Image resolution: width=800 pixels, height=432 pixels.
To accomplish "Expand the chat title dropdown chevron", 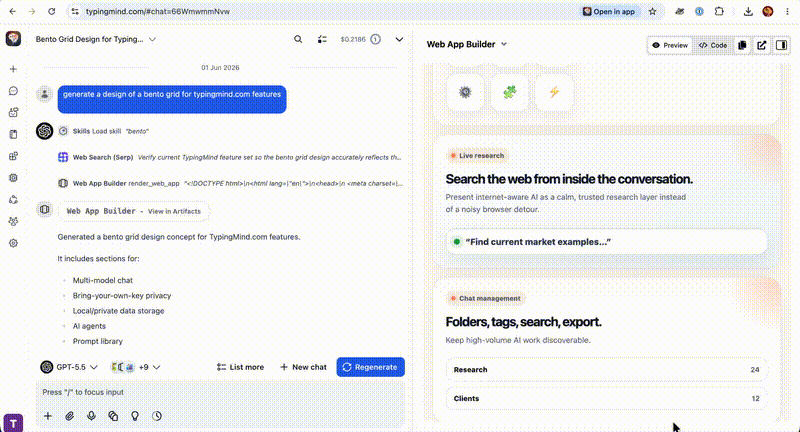I will pos(152,39).
